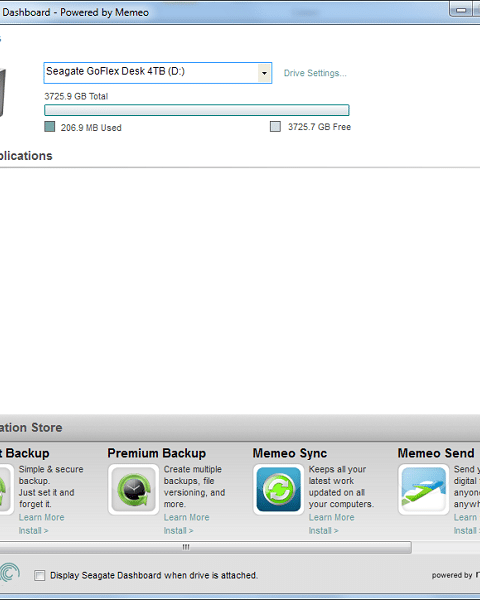Open the Premium Backup clock icon
The height and width of the screenshot is (600, 480).
[x=133, y=489]
